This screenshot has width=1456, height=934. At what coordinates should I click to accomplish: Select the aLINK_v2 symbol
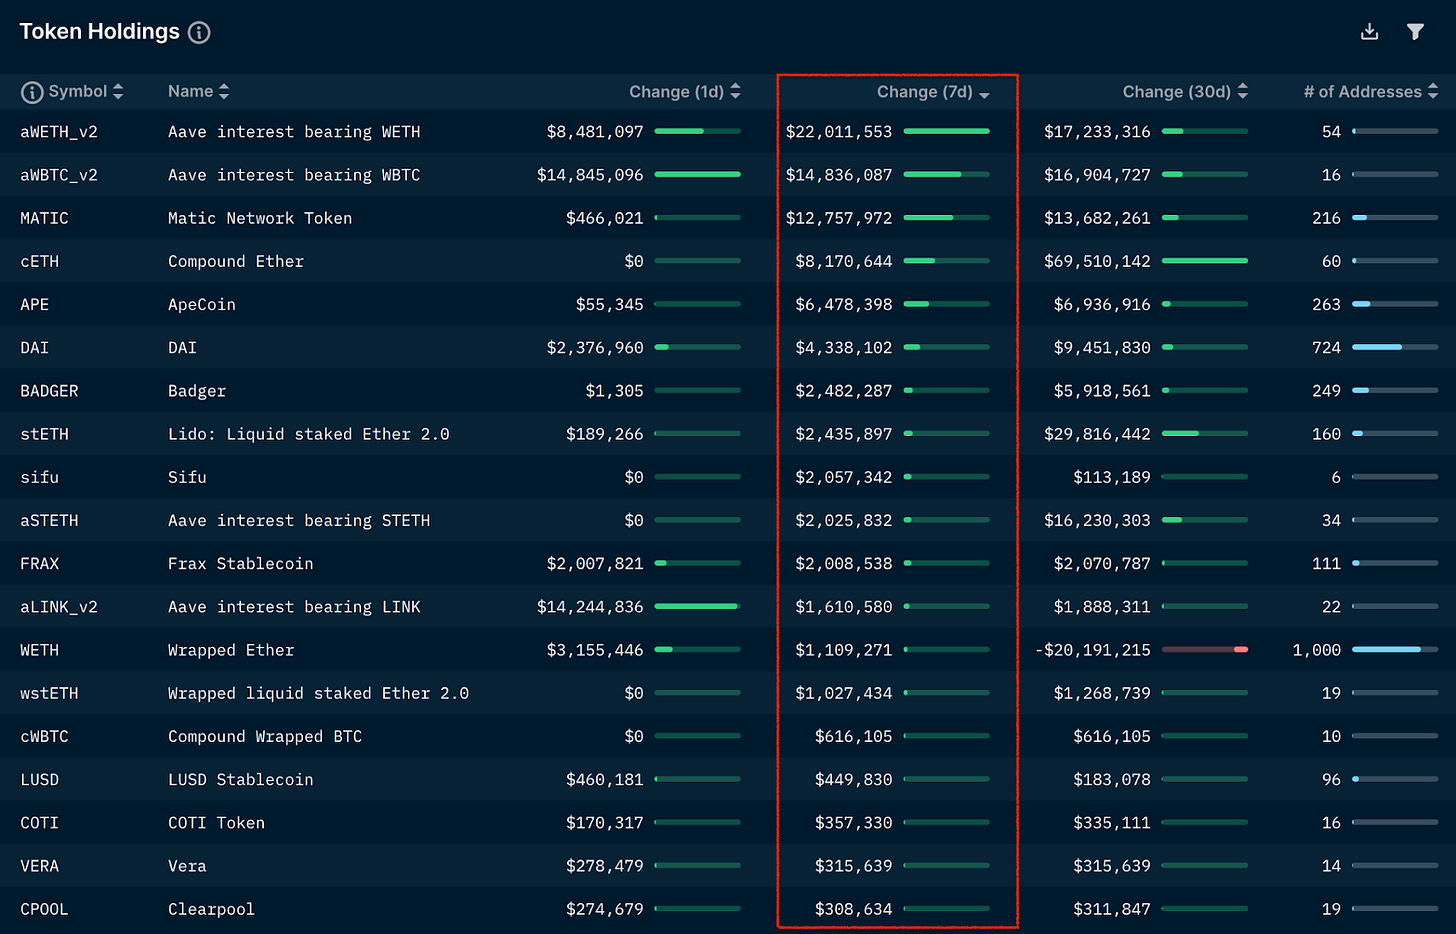tap(59, 607)
